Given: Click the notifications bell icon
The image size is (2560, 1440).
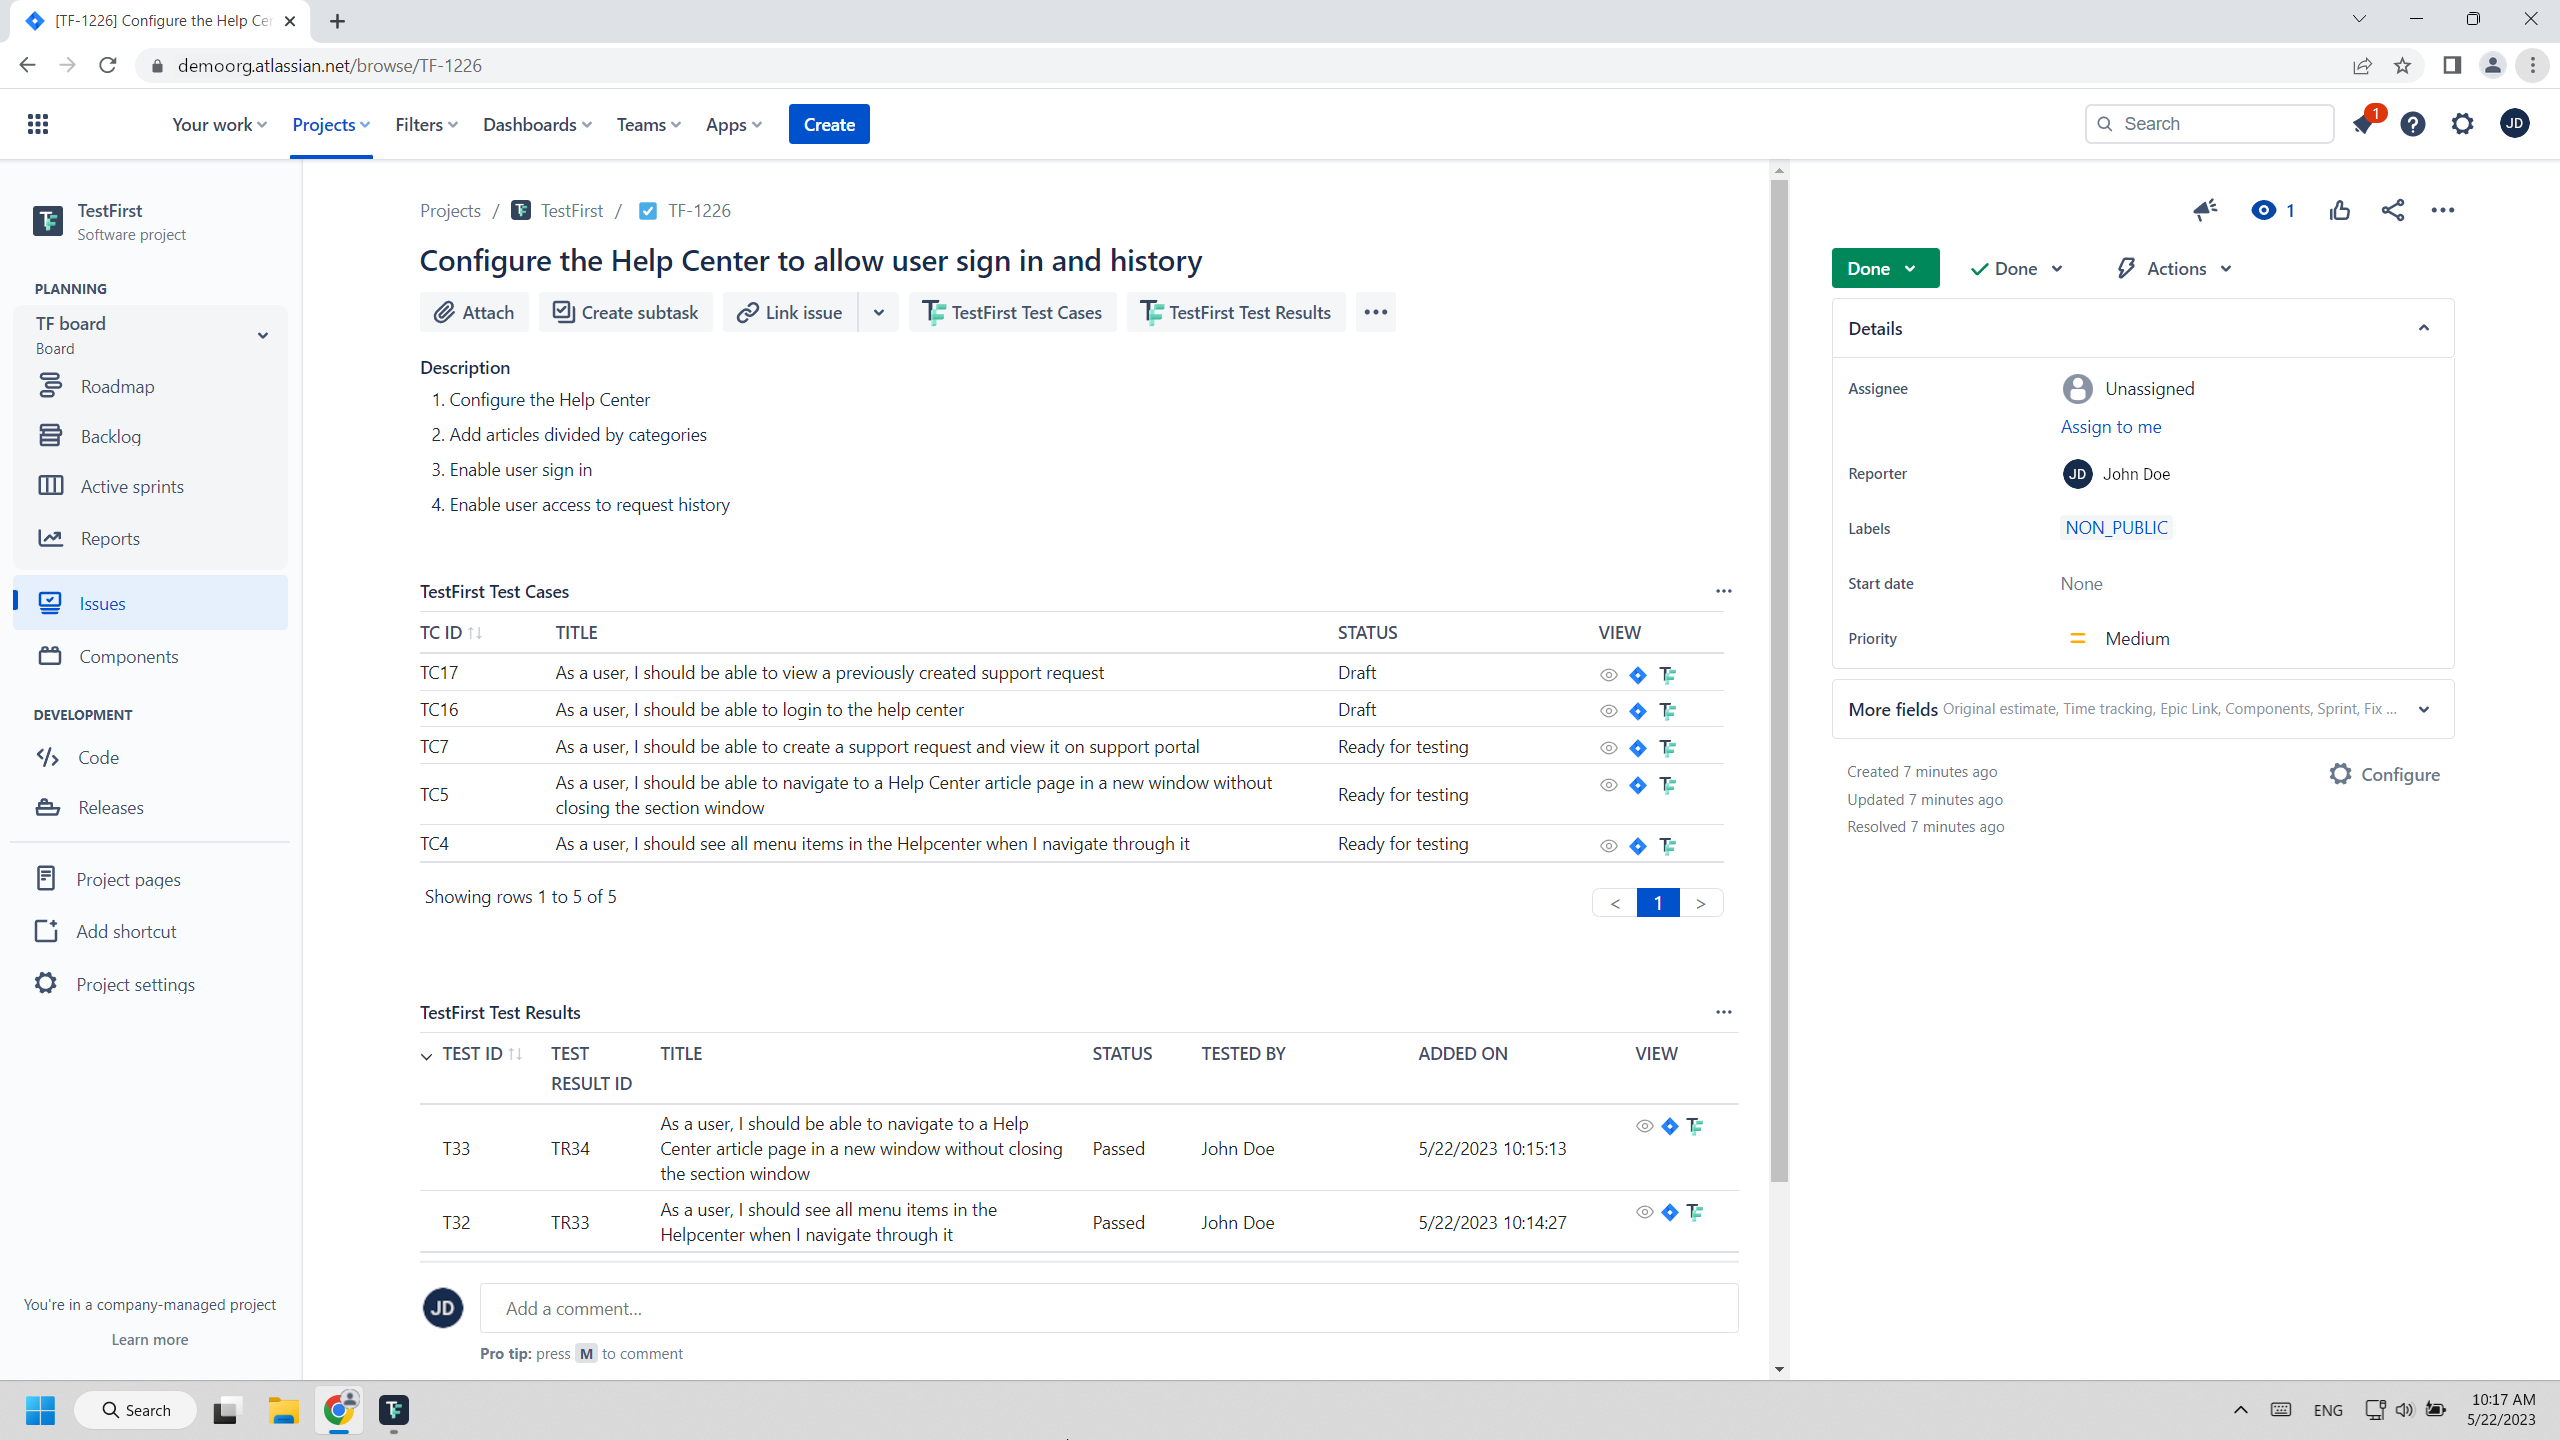Looking at the screenshot, I should [2362, 123].
